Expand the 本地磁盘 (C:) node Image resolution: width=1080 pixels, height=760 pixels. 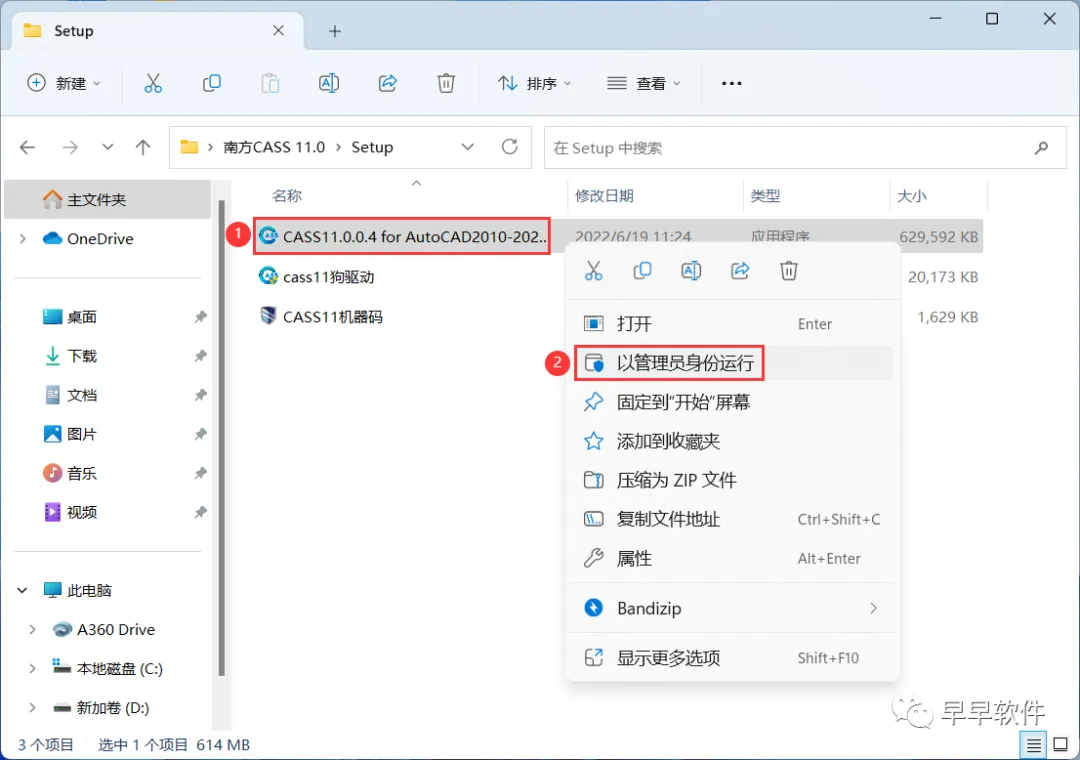[x=32, y=668]
